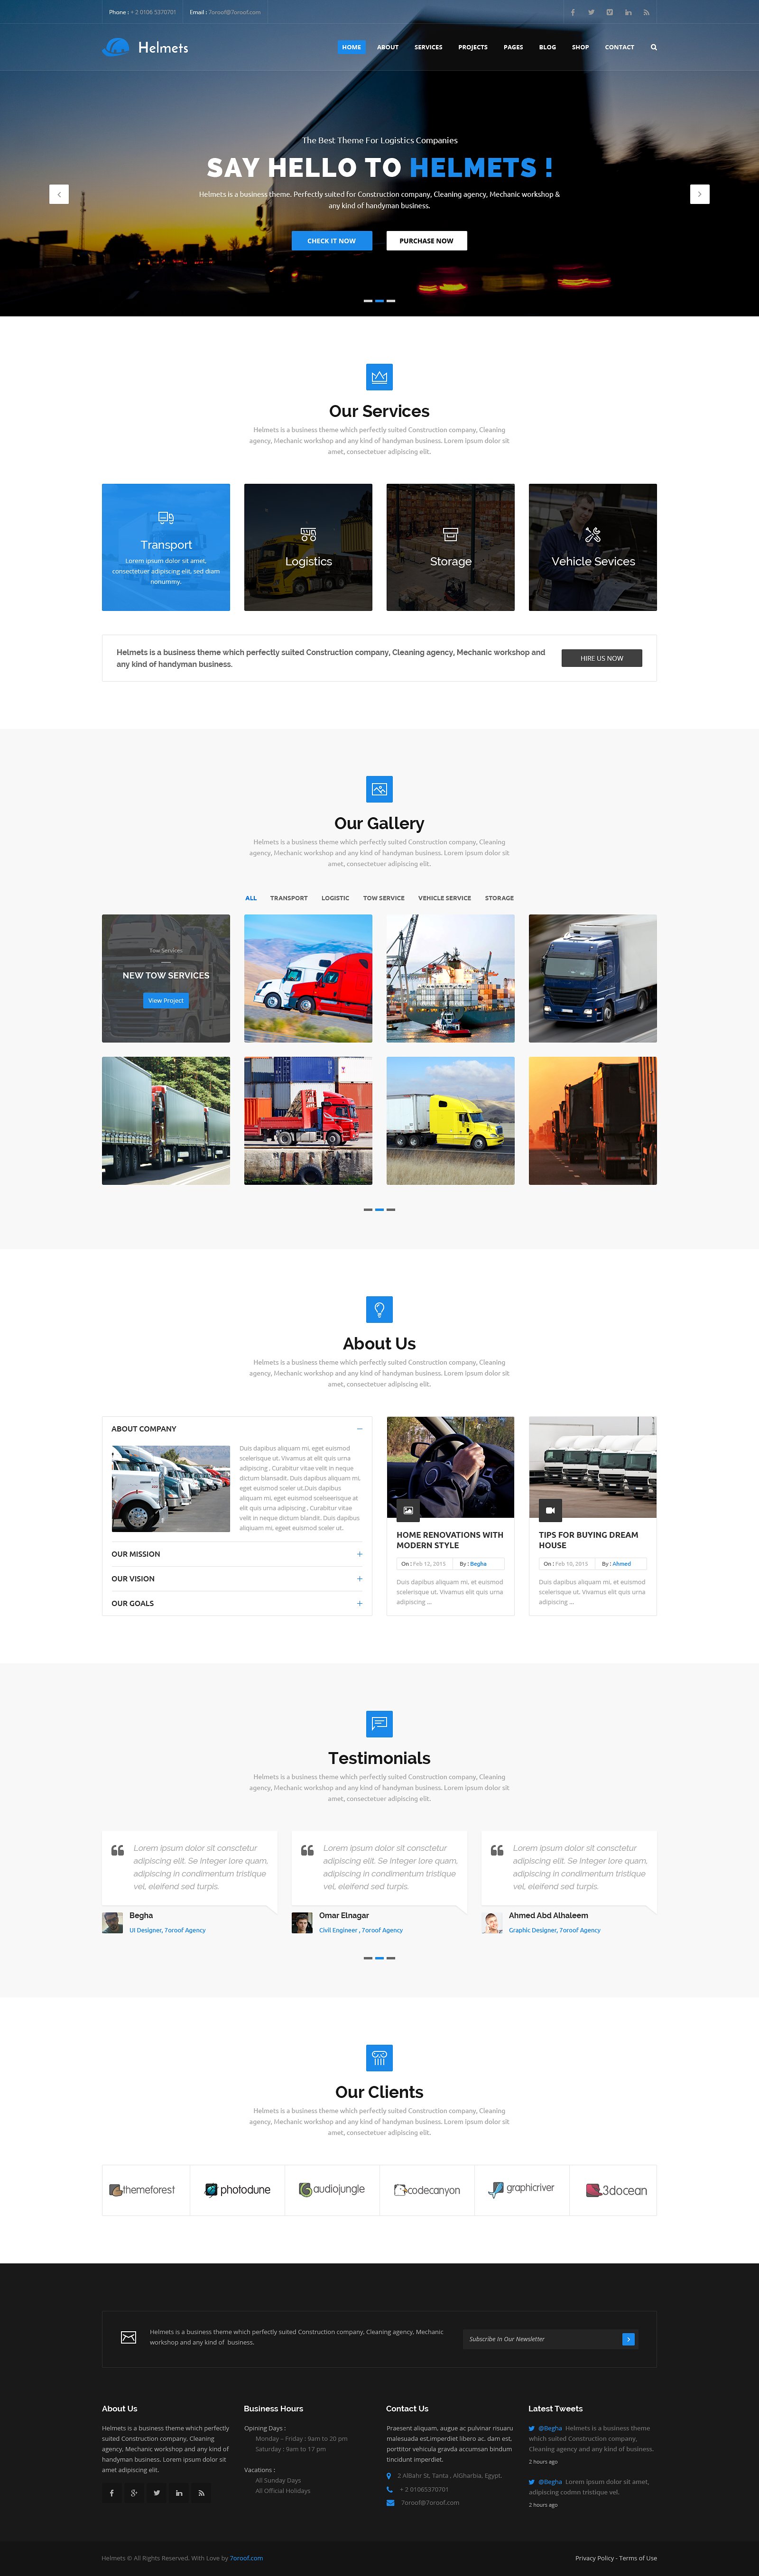Click the LinkedIn icon in the footer
This screenshot has width=759, height=2576.
[179, 2493]
